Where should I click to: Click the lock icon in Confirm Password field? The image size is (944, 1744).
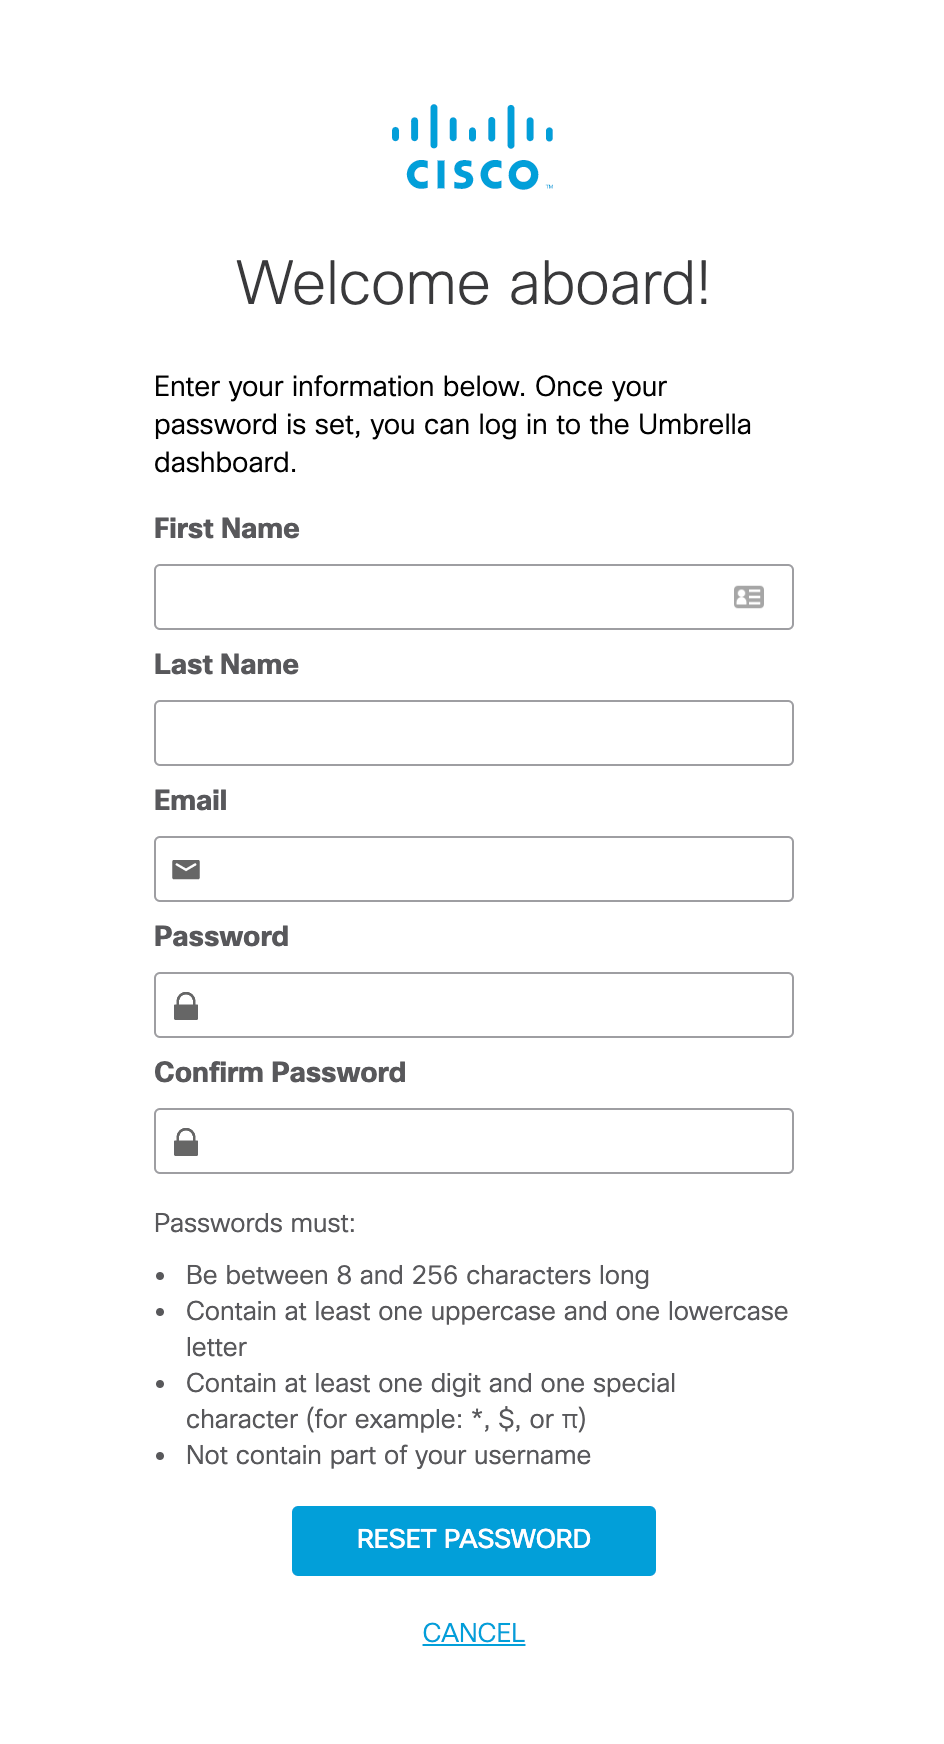pos(186,1141)
